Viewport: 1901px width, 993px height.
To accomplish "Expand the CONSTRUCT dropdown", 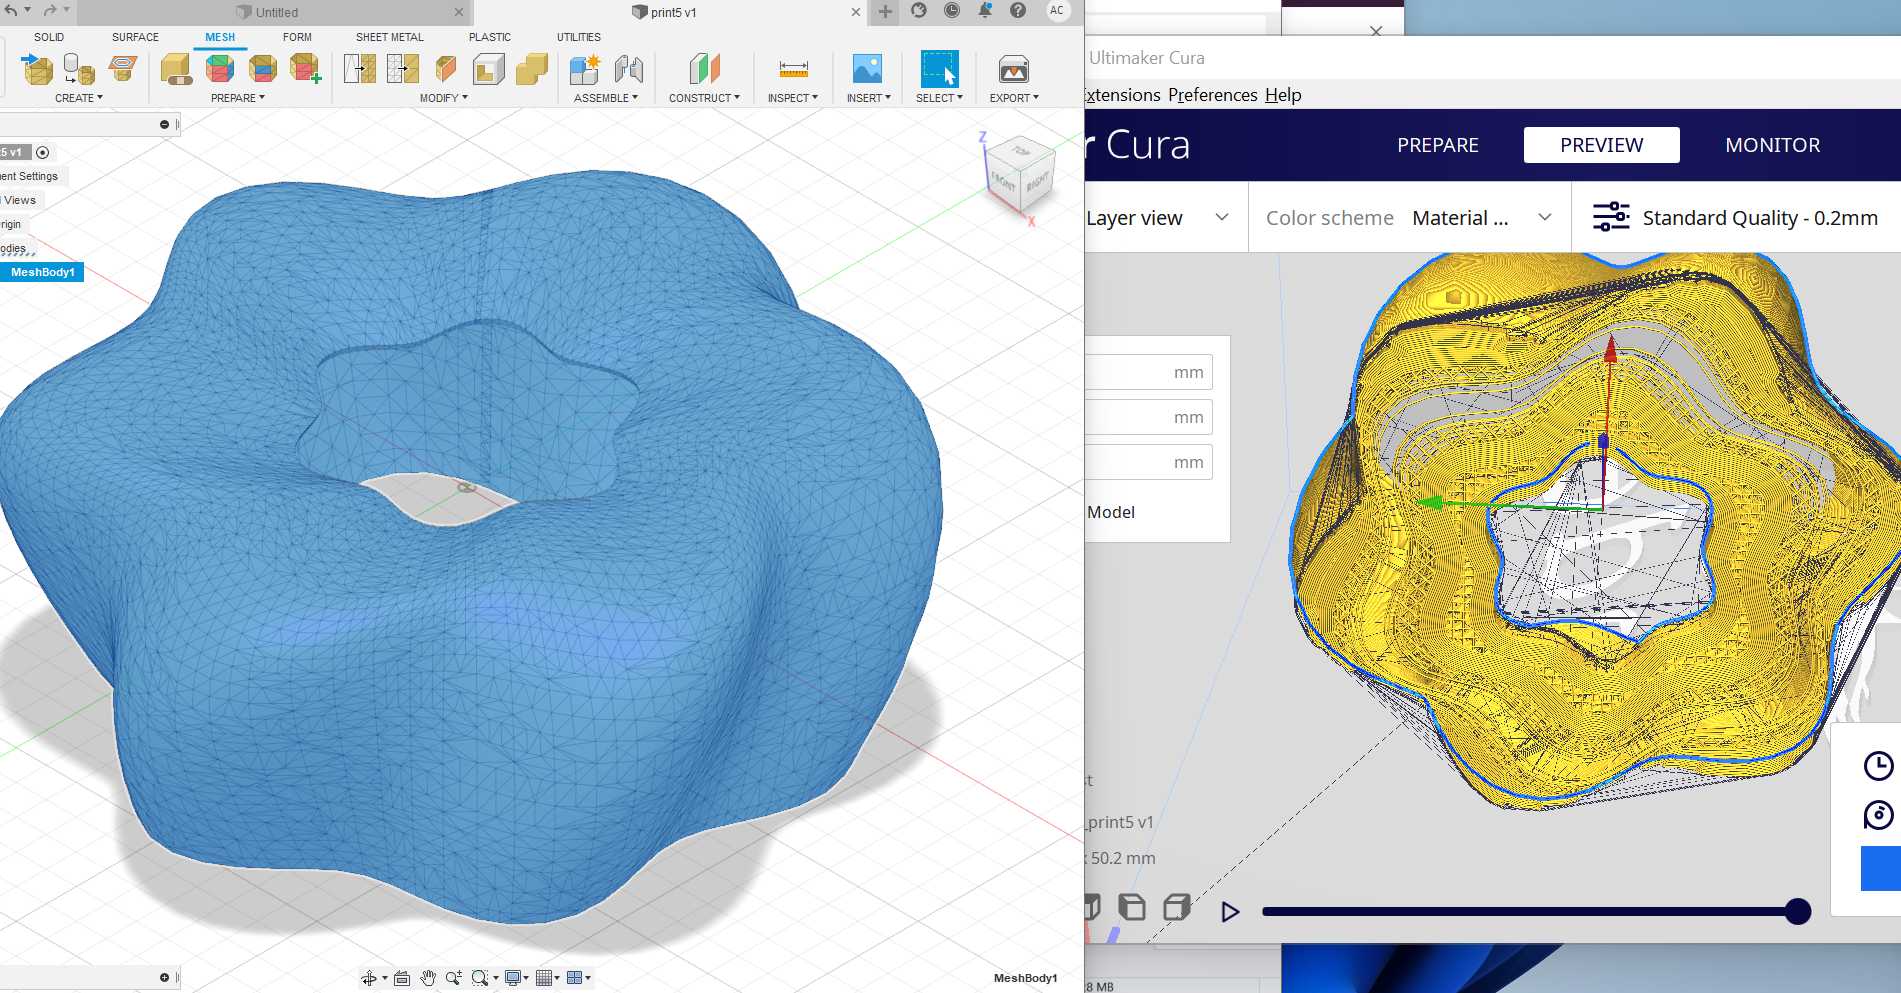I will pos(705,98).
